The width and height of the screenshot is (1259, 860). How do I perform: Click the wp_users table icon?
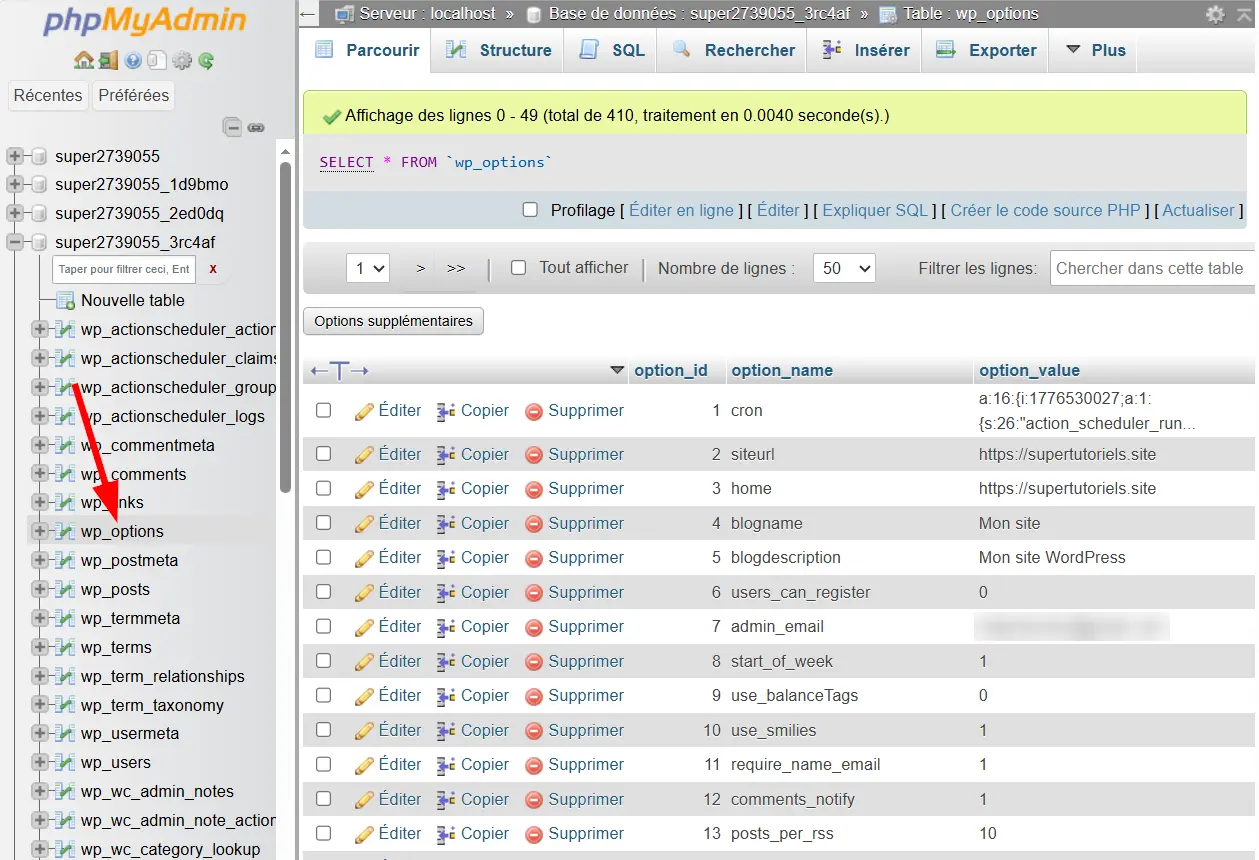(x=65, y=762)
